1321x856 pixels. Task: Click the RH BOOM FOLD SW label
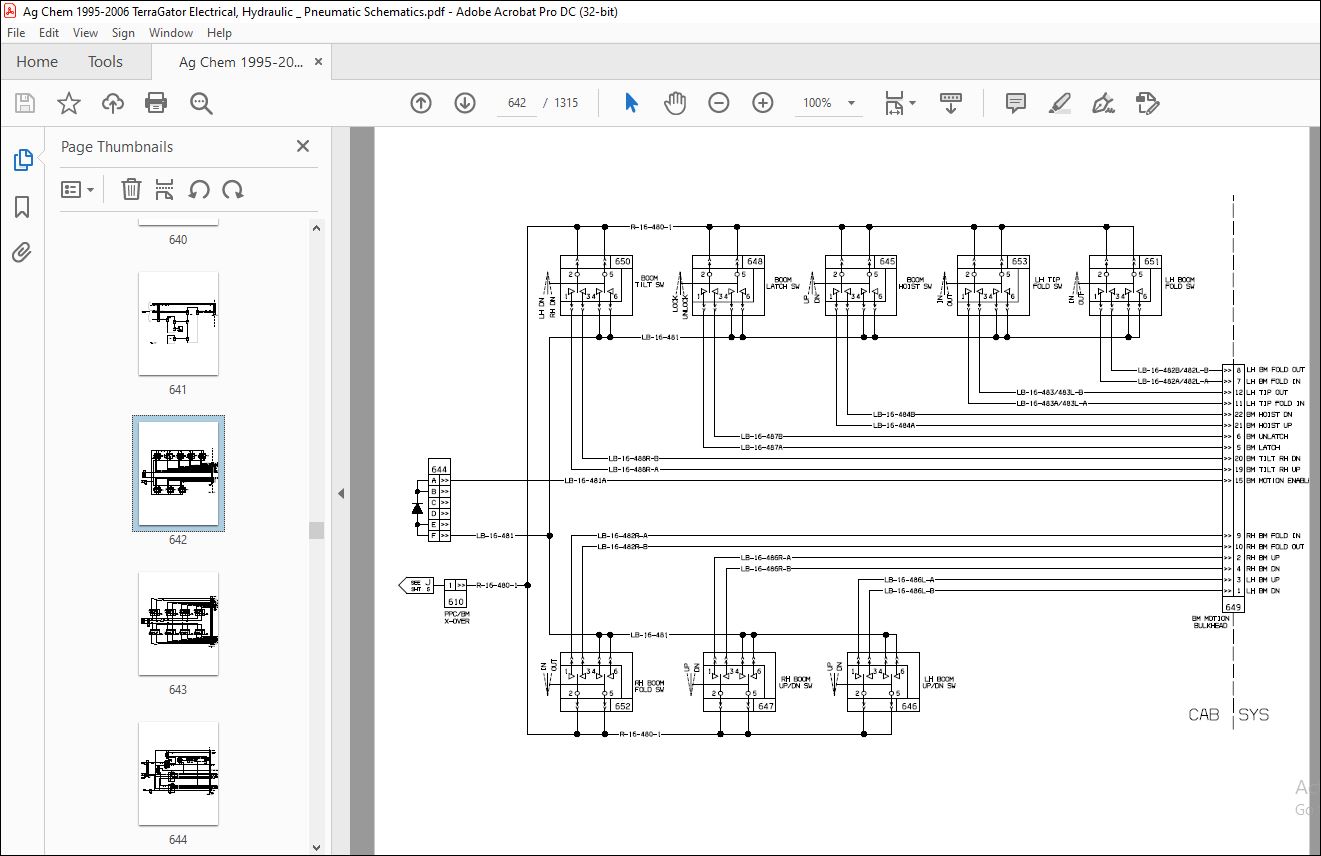coord(651,686)
